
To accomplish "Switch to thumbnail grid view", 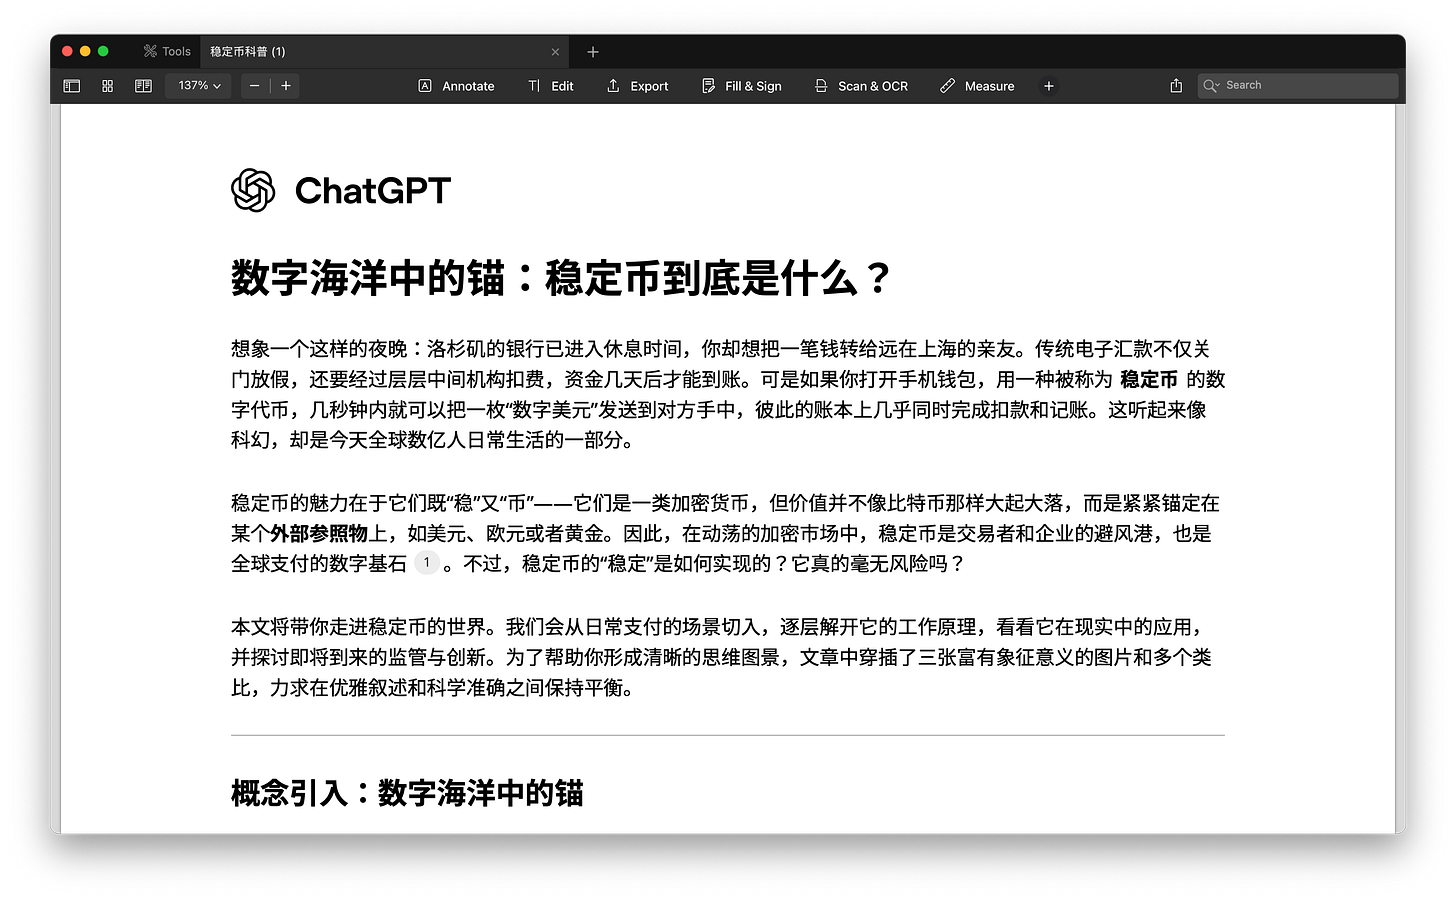I will pyautogui.click(x=108, y=86).
